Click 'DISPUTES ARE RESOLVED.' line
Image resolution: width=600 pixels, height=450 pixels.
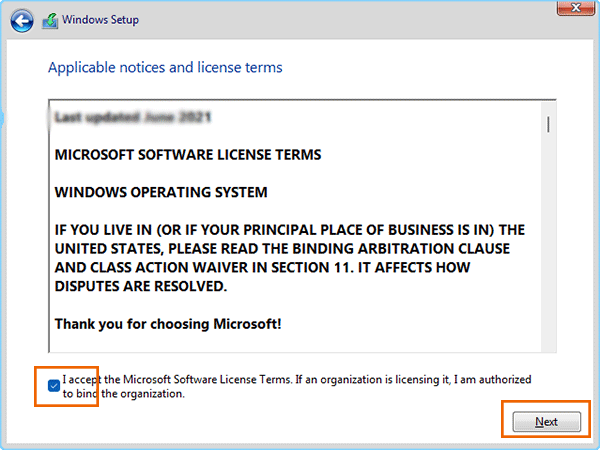coord(141,286)
